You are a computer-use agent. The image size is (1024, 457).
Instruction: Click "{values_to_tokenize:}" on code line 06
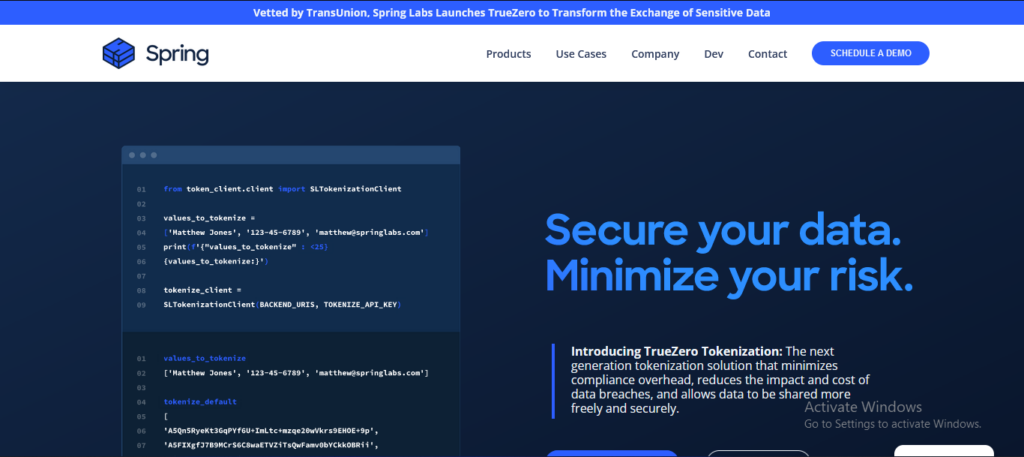tap(216, 261)
